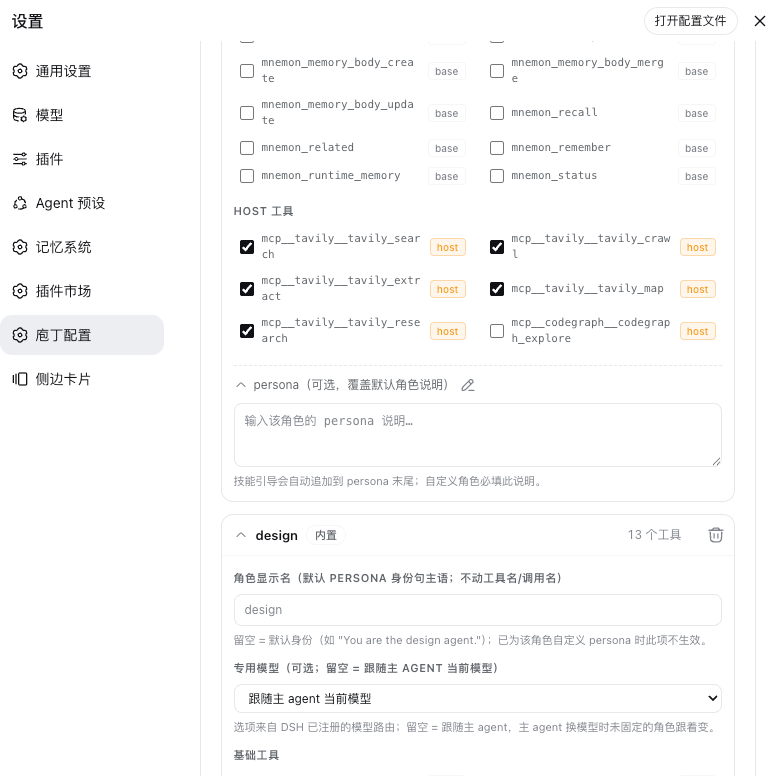Click the 基础工具 heading
This screenshot has height=776, width=771.
[256, 755]
